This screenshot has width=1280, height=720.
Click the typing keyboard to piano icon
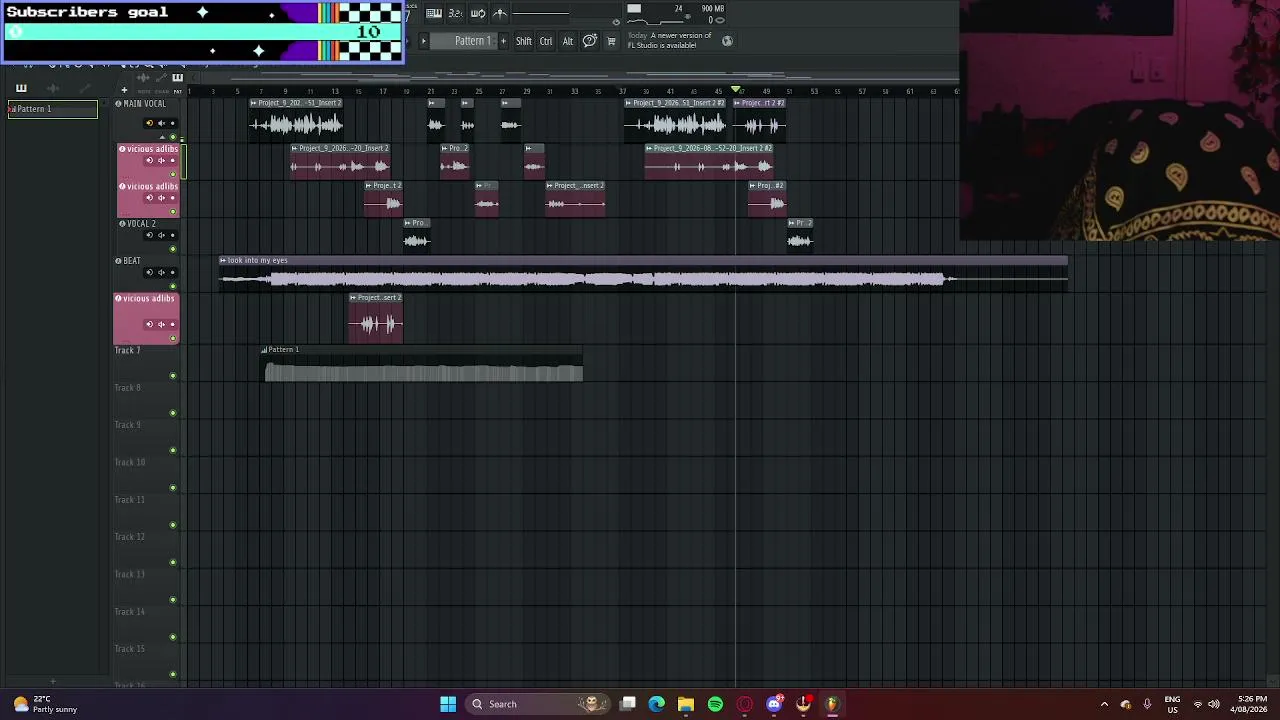[x=434, y=13]
